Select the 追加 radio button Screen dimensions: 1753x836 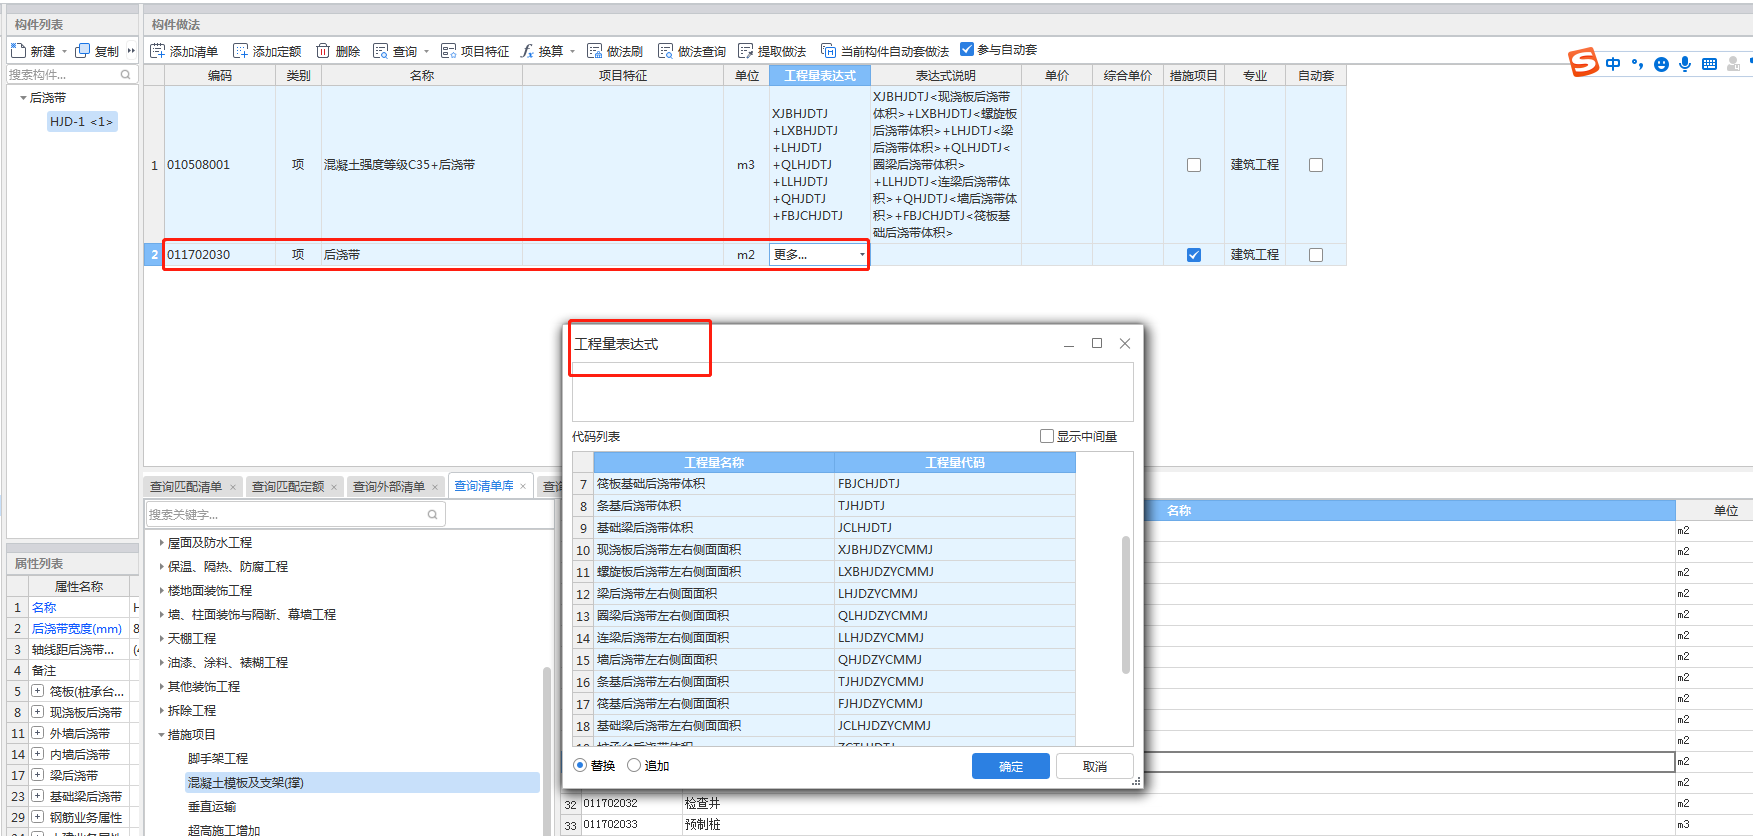pyautogui.click(x=634, y=765)
